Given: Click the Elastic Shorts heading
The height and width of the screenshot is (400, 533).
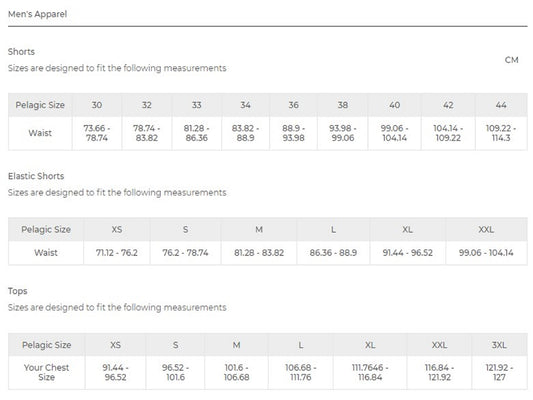Looking at the screenshot, I should [36, 176].
